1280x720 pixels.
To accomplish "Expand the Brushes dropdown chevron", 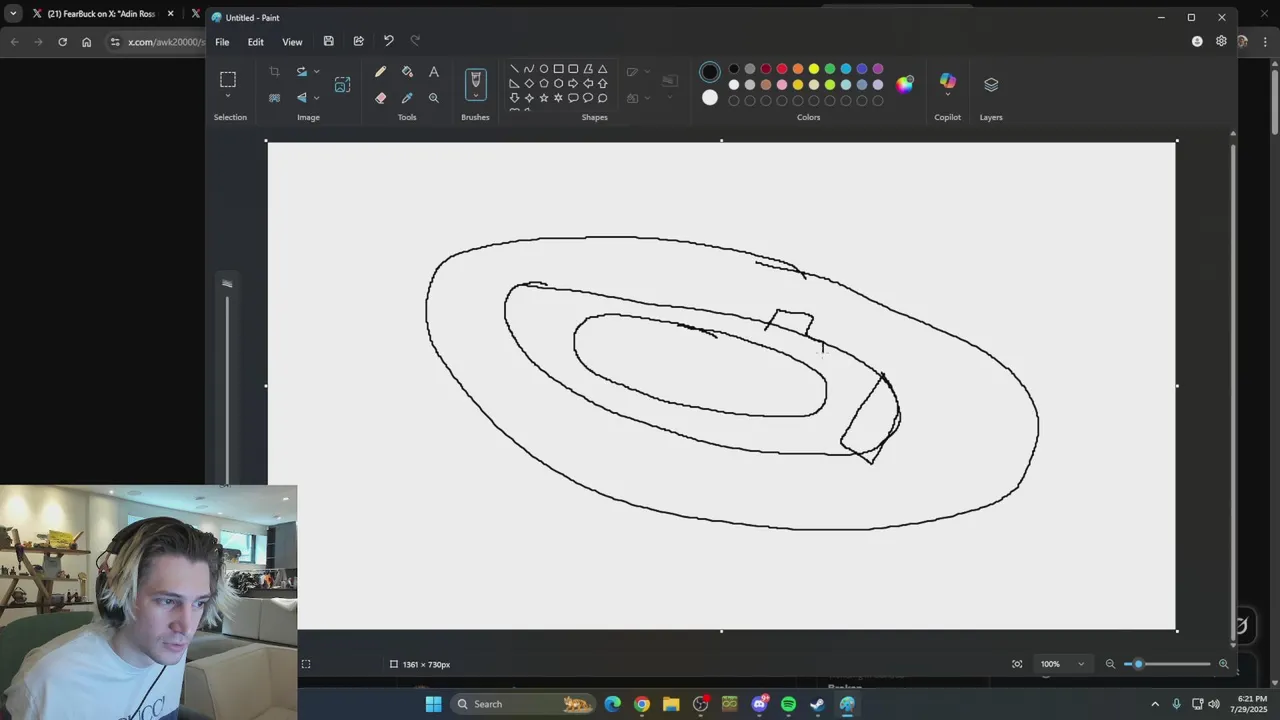I will [475, 96].
